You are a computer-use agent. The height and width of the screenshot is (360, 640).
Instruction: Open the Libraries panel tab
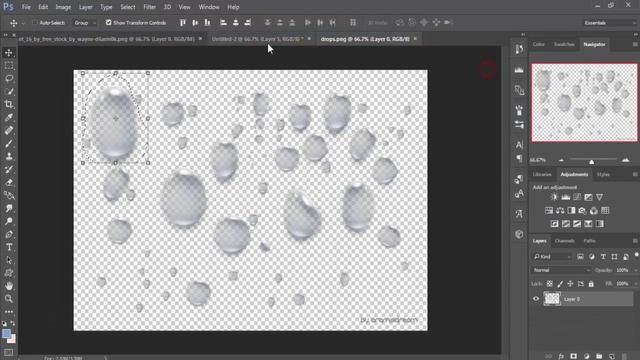(x=542, y=174)
